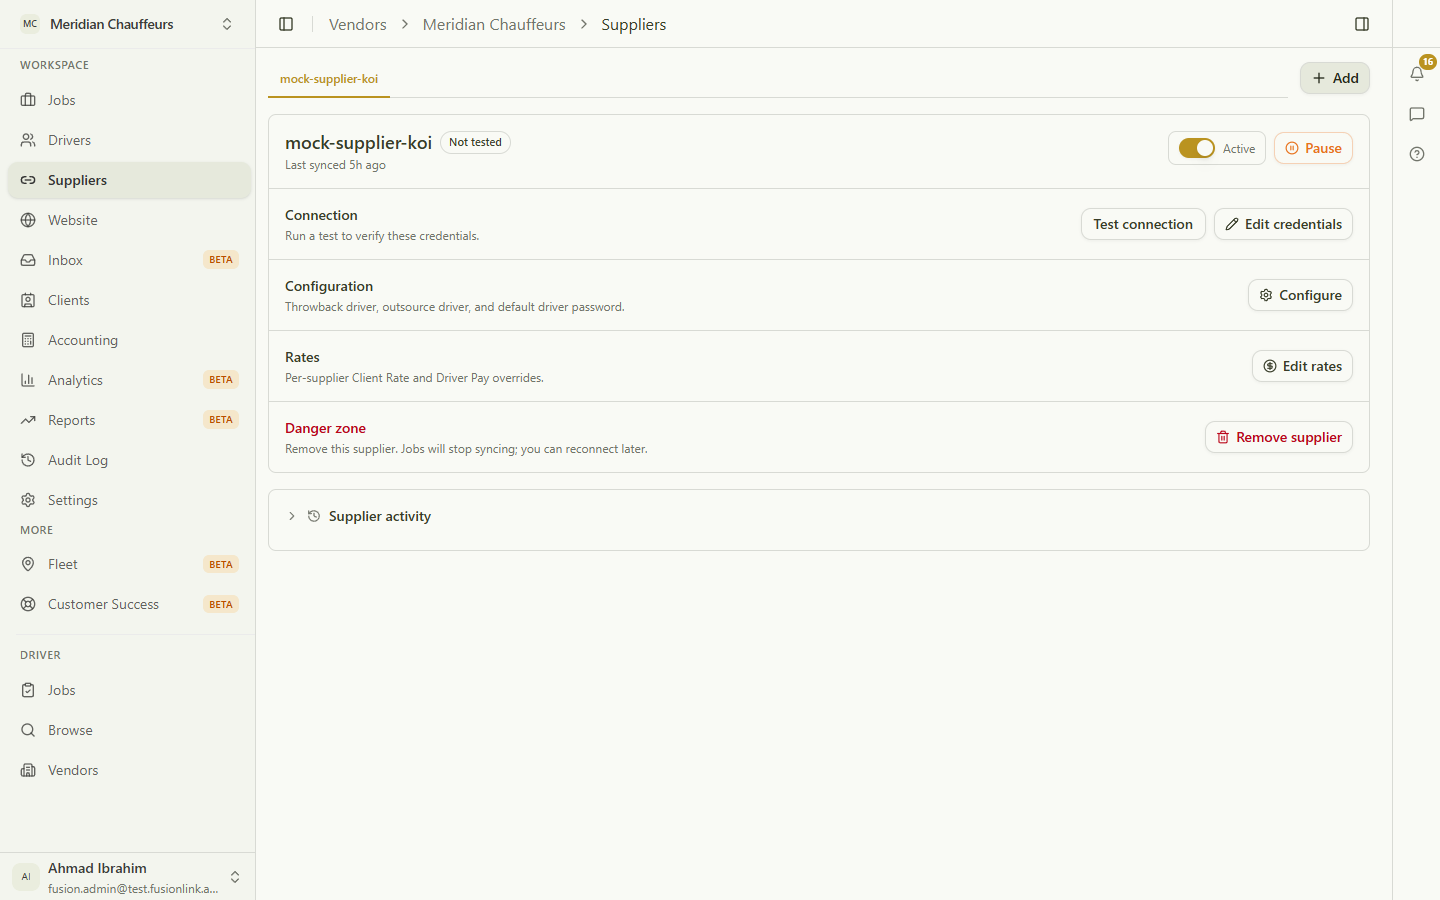Click Vendors in the breadcrumb

click(357, 24)
